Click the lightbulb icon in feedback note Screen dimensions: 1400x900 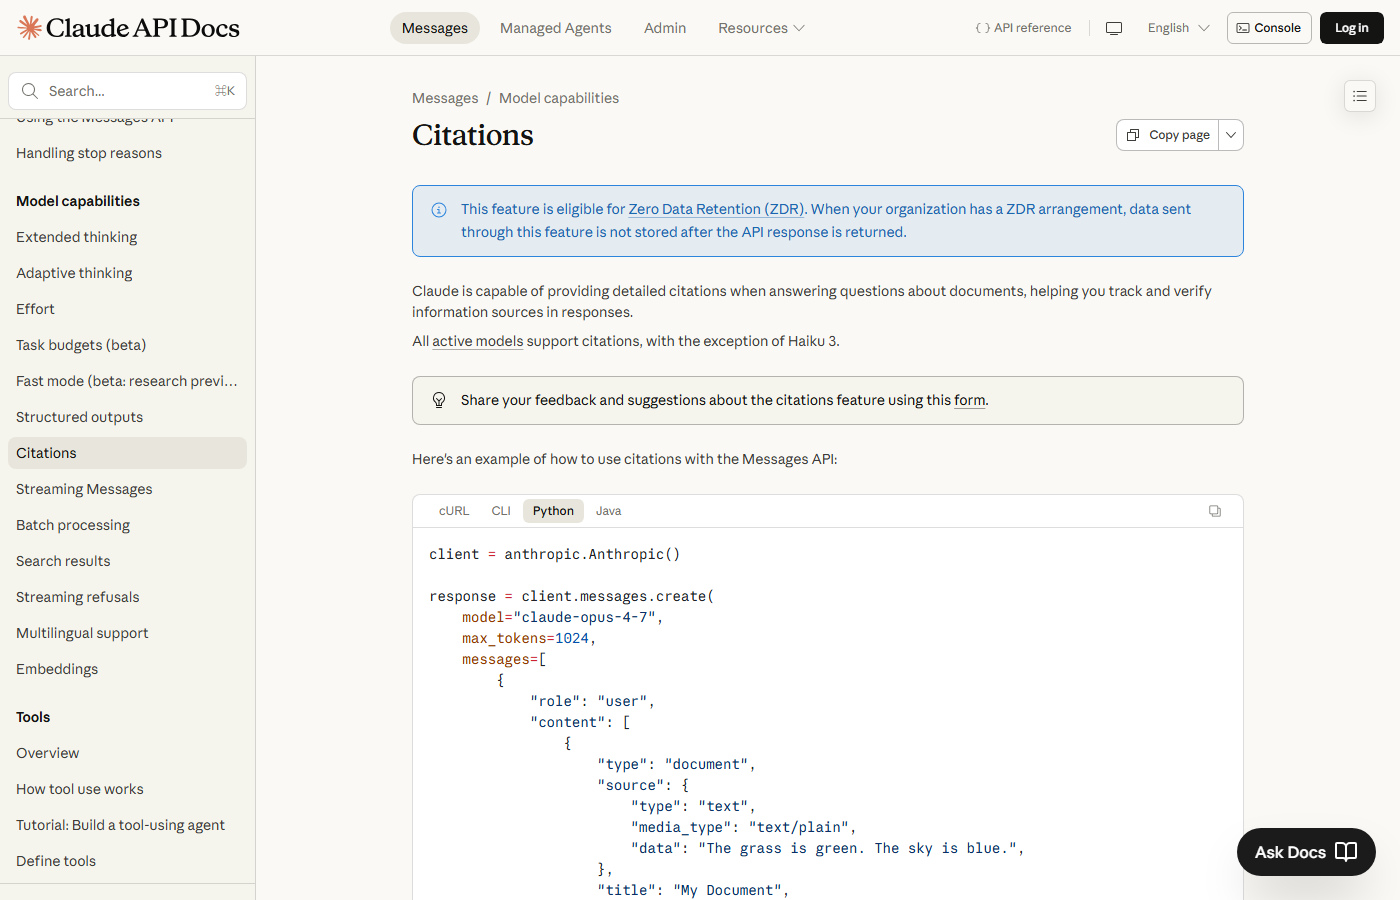pyautogui.click(x=438, y=400)
